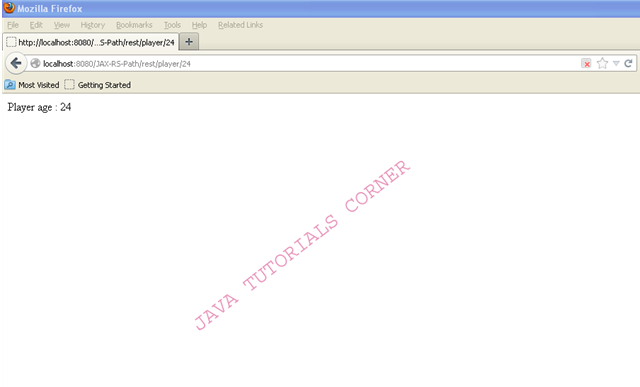Viewport: 640px width, 387px height.
Task: Open the History menu
Action: [93, 25]
